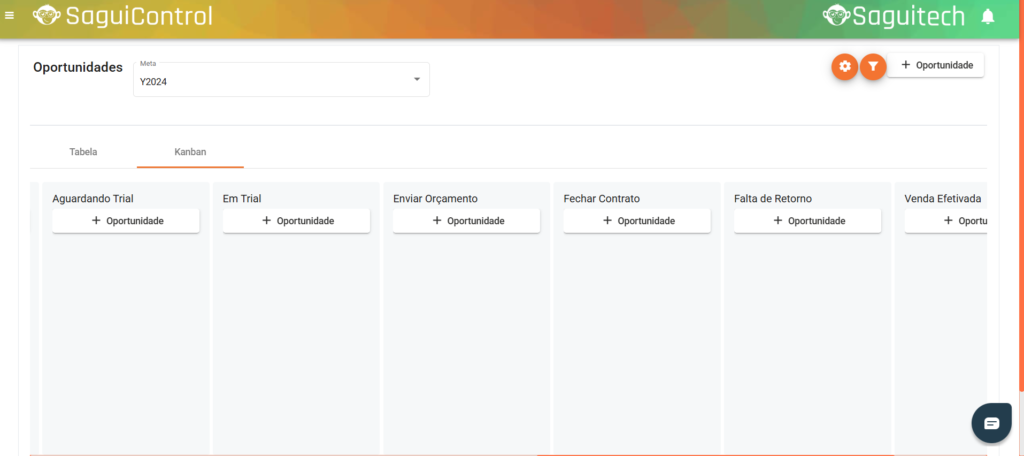Expand the Meta dropdown arrow

416,80
